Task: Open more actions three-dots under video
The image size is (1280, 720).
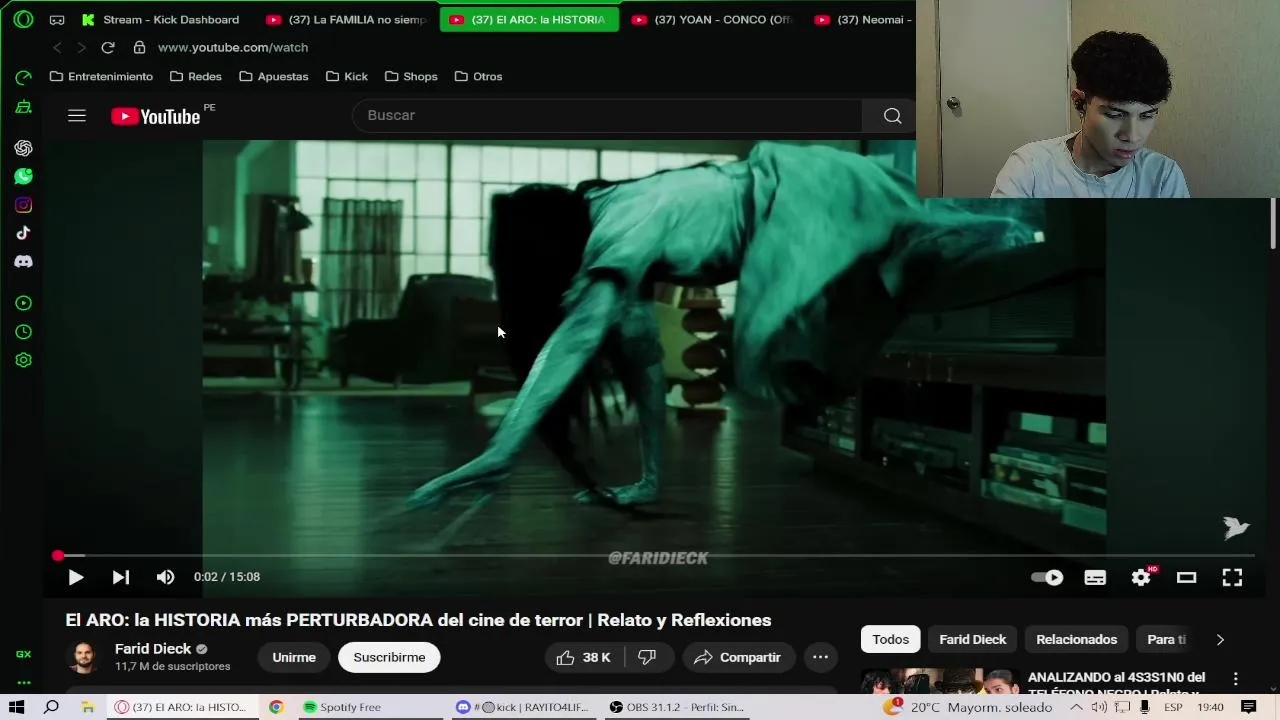Action: click(820, 657)
